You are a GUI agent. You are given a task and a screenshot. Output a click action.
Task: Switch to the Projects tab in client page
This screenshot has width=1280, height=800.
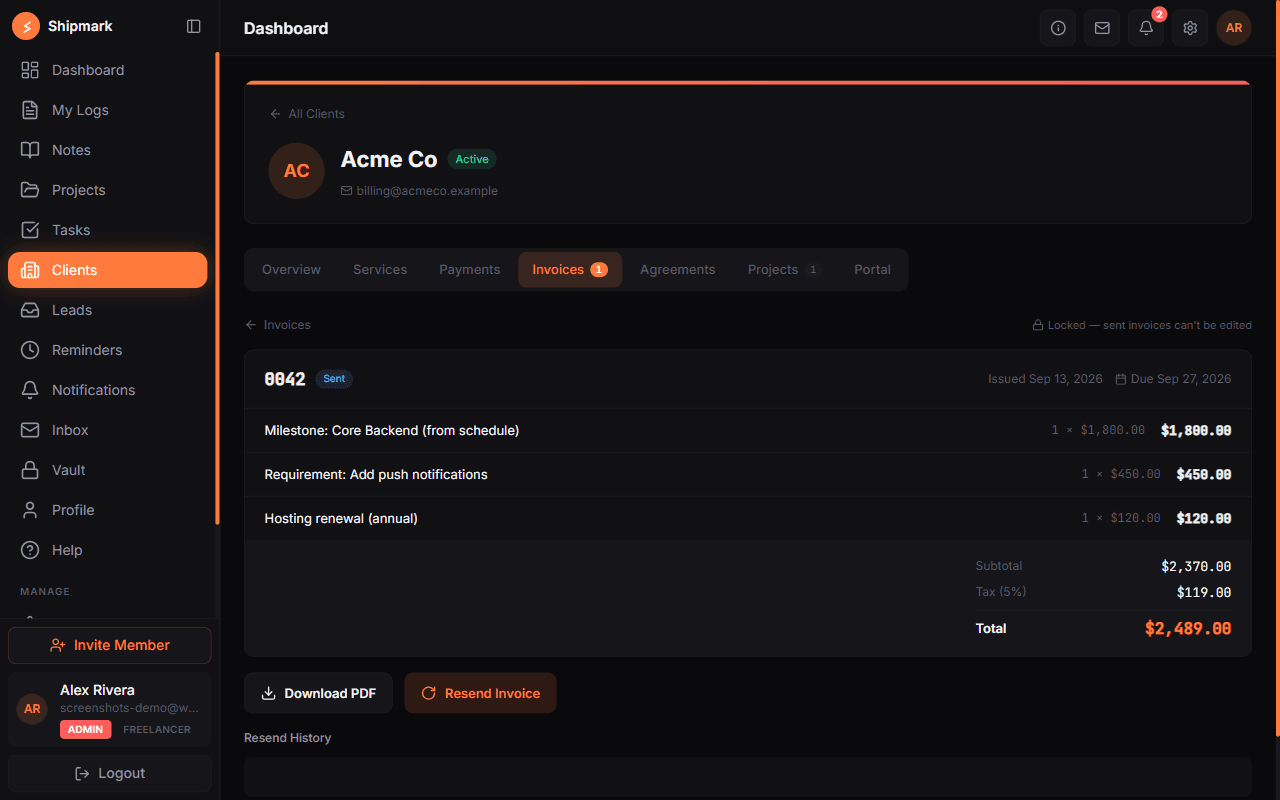pyautogui.click(x=784, y=270)
